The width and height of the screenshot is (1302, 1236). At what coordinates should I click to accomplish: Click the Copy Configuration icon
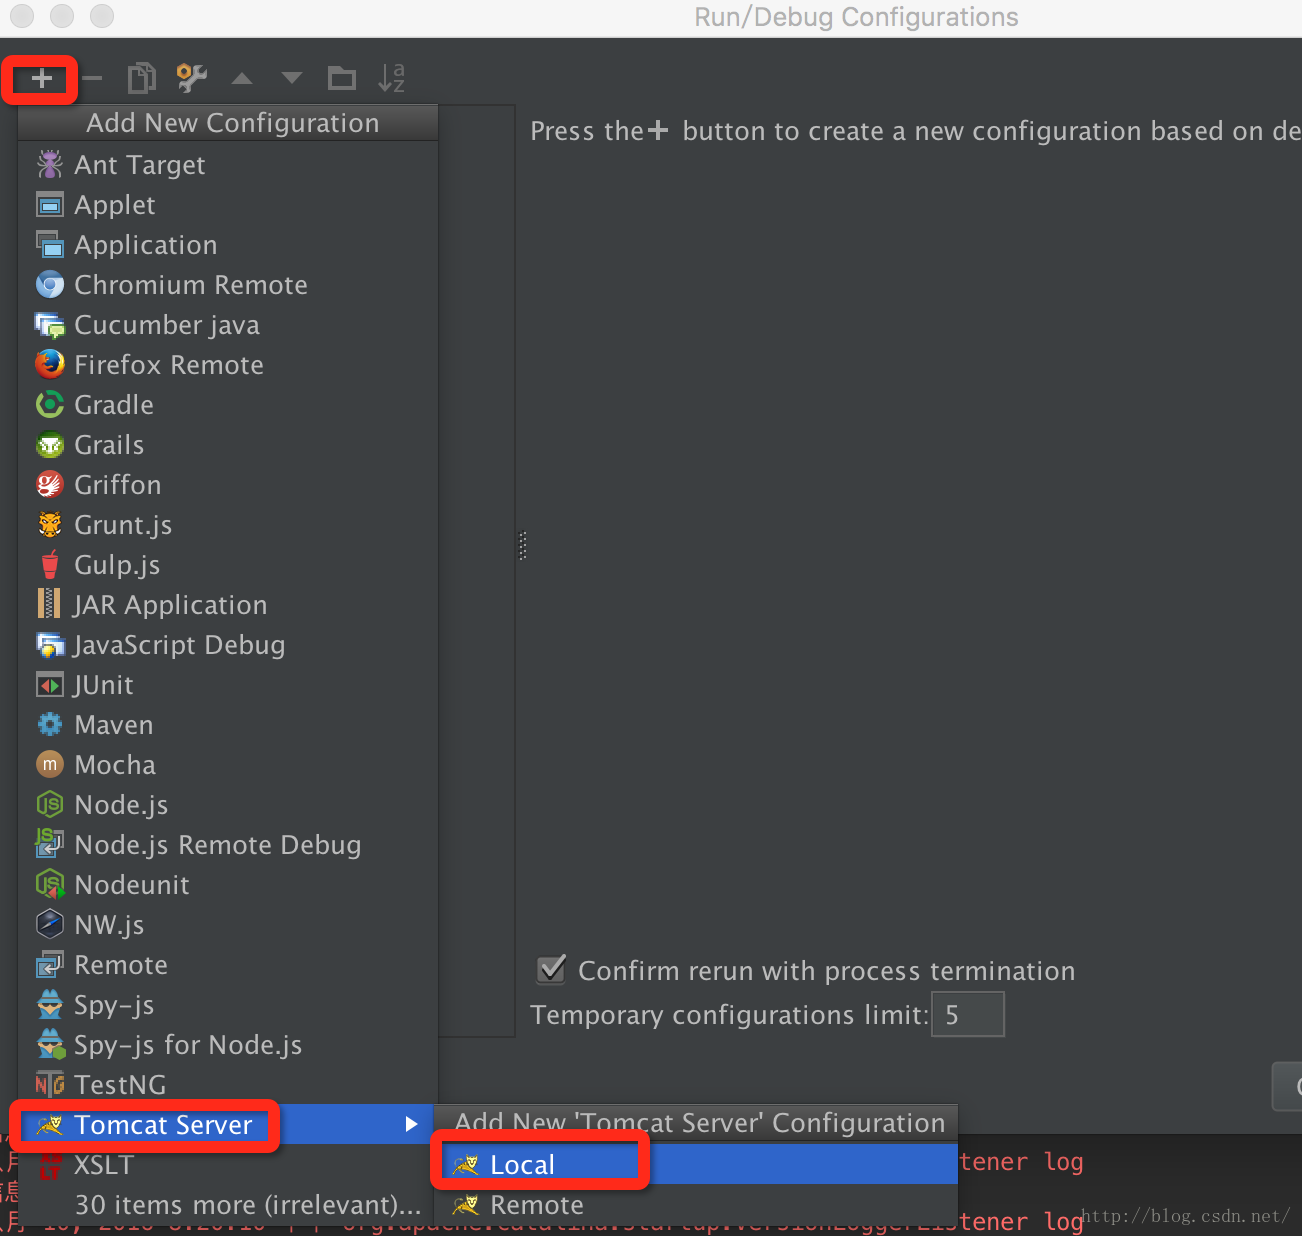(142, 78)
